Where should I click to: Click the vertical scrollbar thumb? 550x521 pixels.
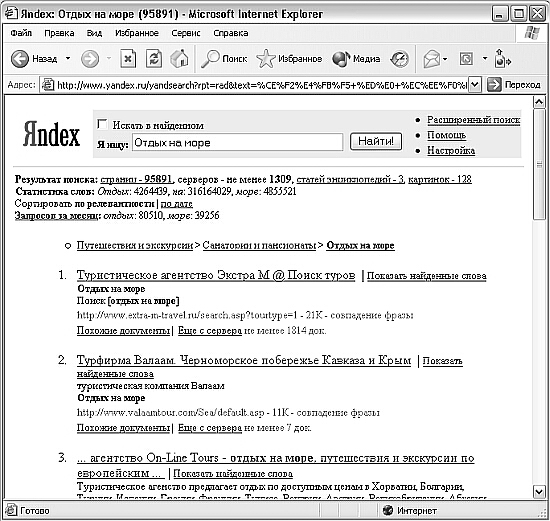pyautogui.click(x=539, y=164)
